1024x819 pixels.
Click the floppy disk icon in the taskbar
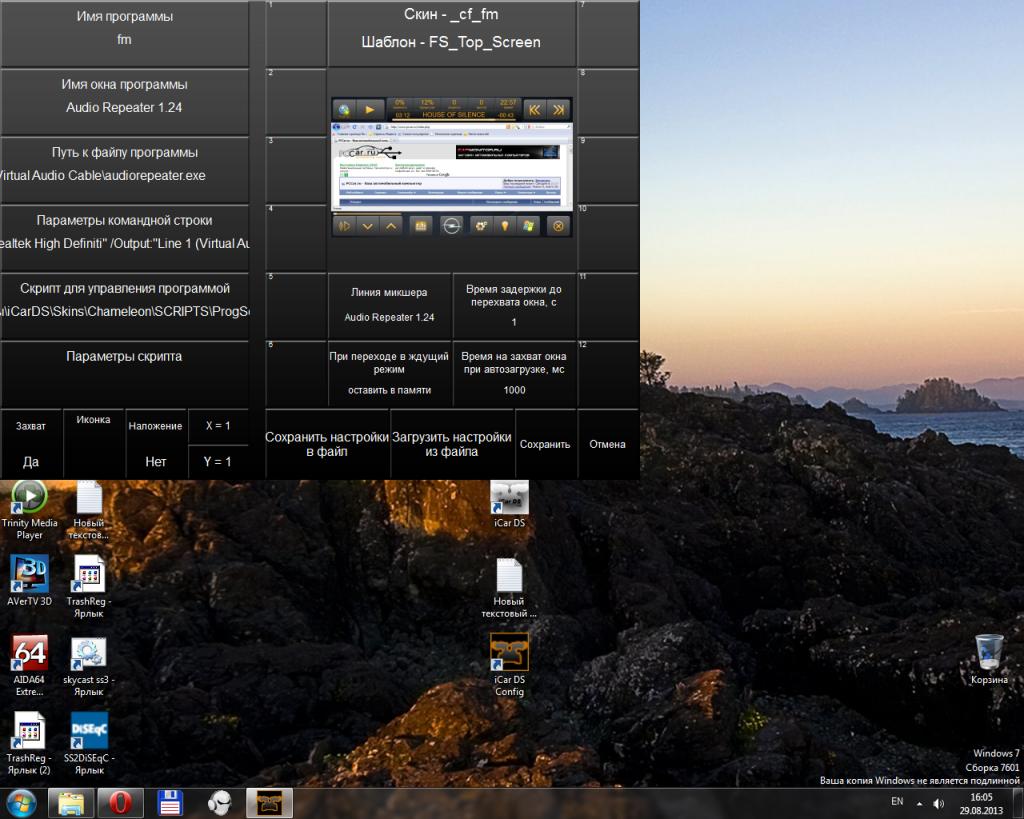(170, 802)
